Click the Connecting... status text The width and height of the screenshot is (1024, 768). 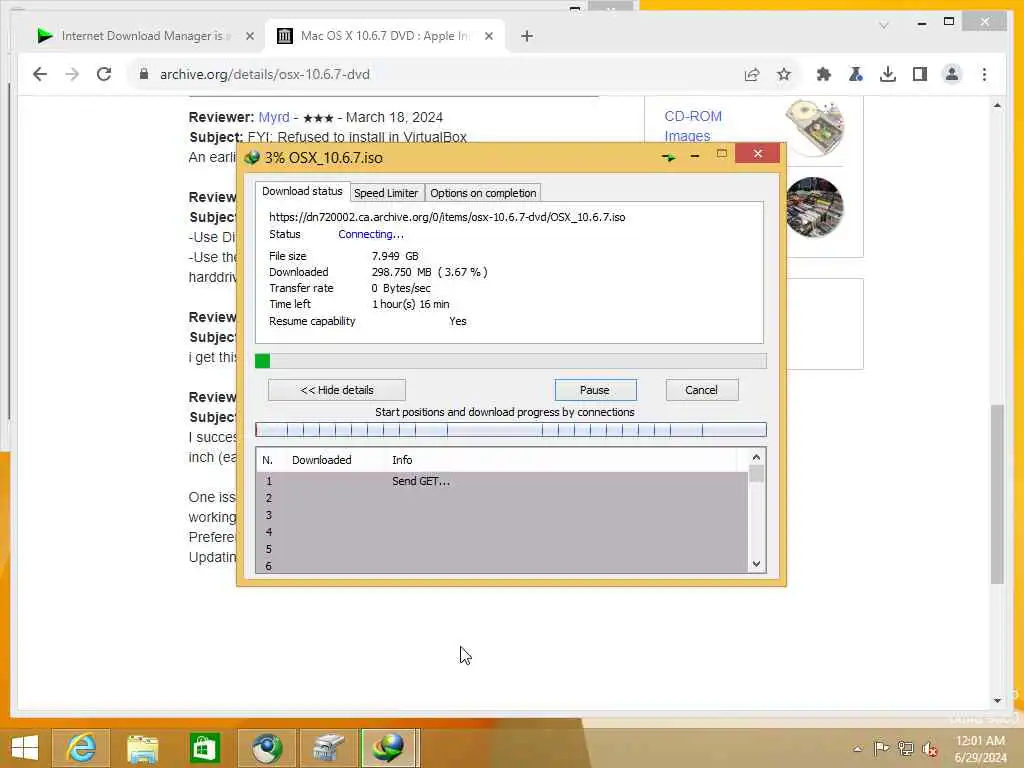371,234
